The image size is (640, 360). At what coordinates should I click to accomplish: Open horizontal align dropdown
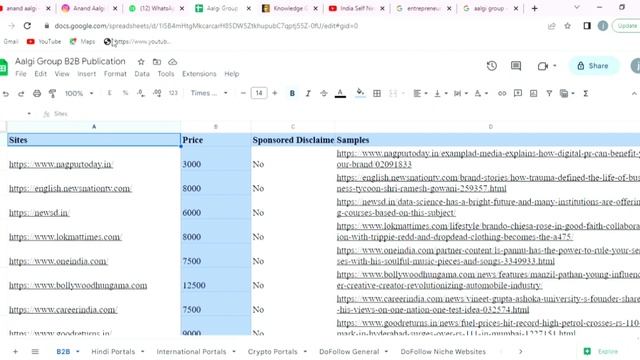point(420,93)
